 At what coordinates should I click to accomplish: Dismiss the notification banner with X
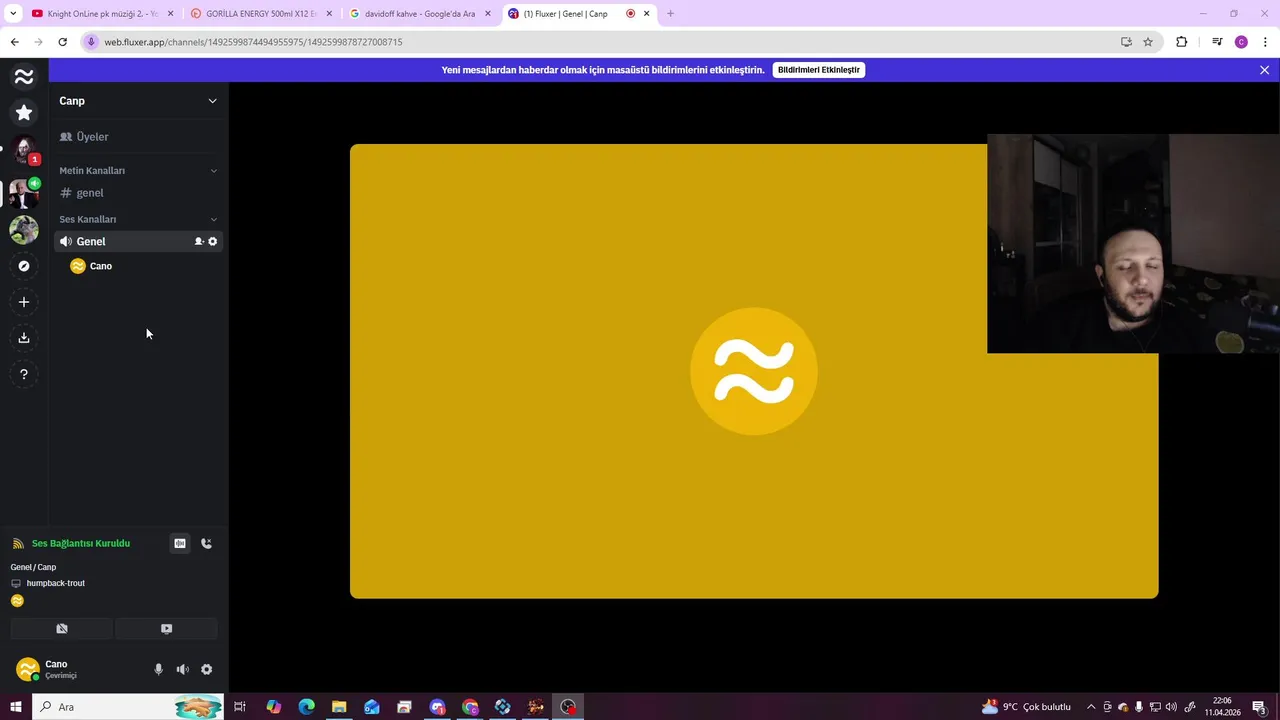1264,70
